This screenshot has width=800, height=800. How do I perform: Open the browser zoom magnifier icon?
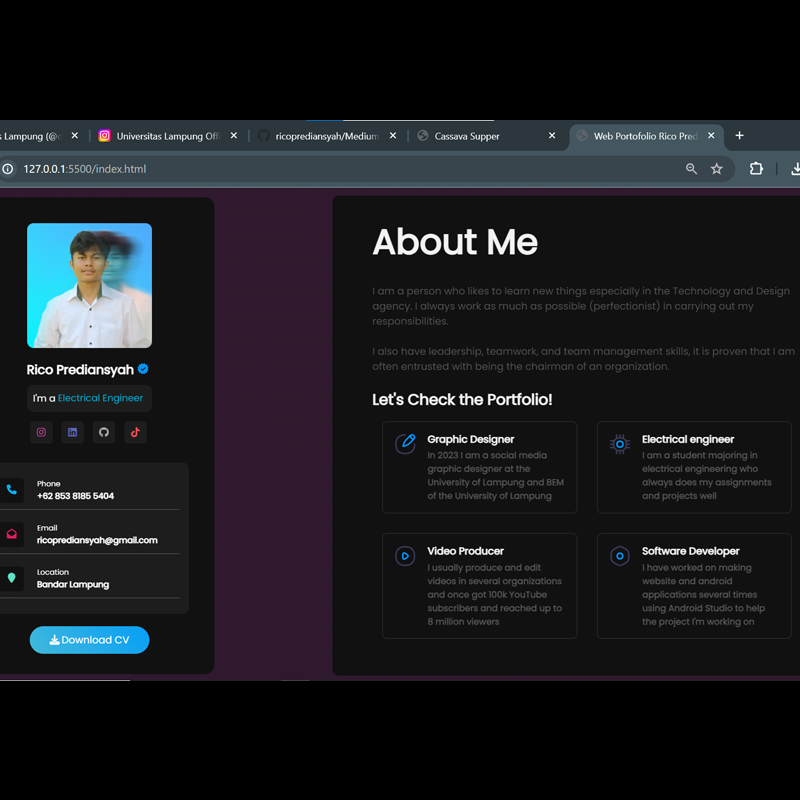coord(691,169)
